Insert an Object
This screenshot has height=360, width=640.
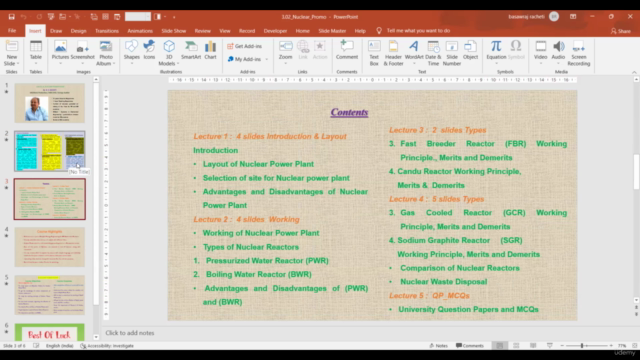470,50
